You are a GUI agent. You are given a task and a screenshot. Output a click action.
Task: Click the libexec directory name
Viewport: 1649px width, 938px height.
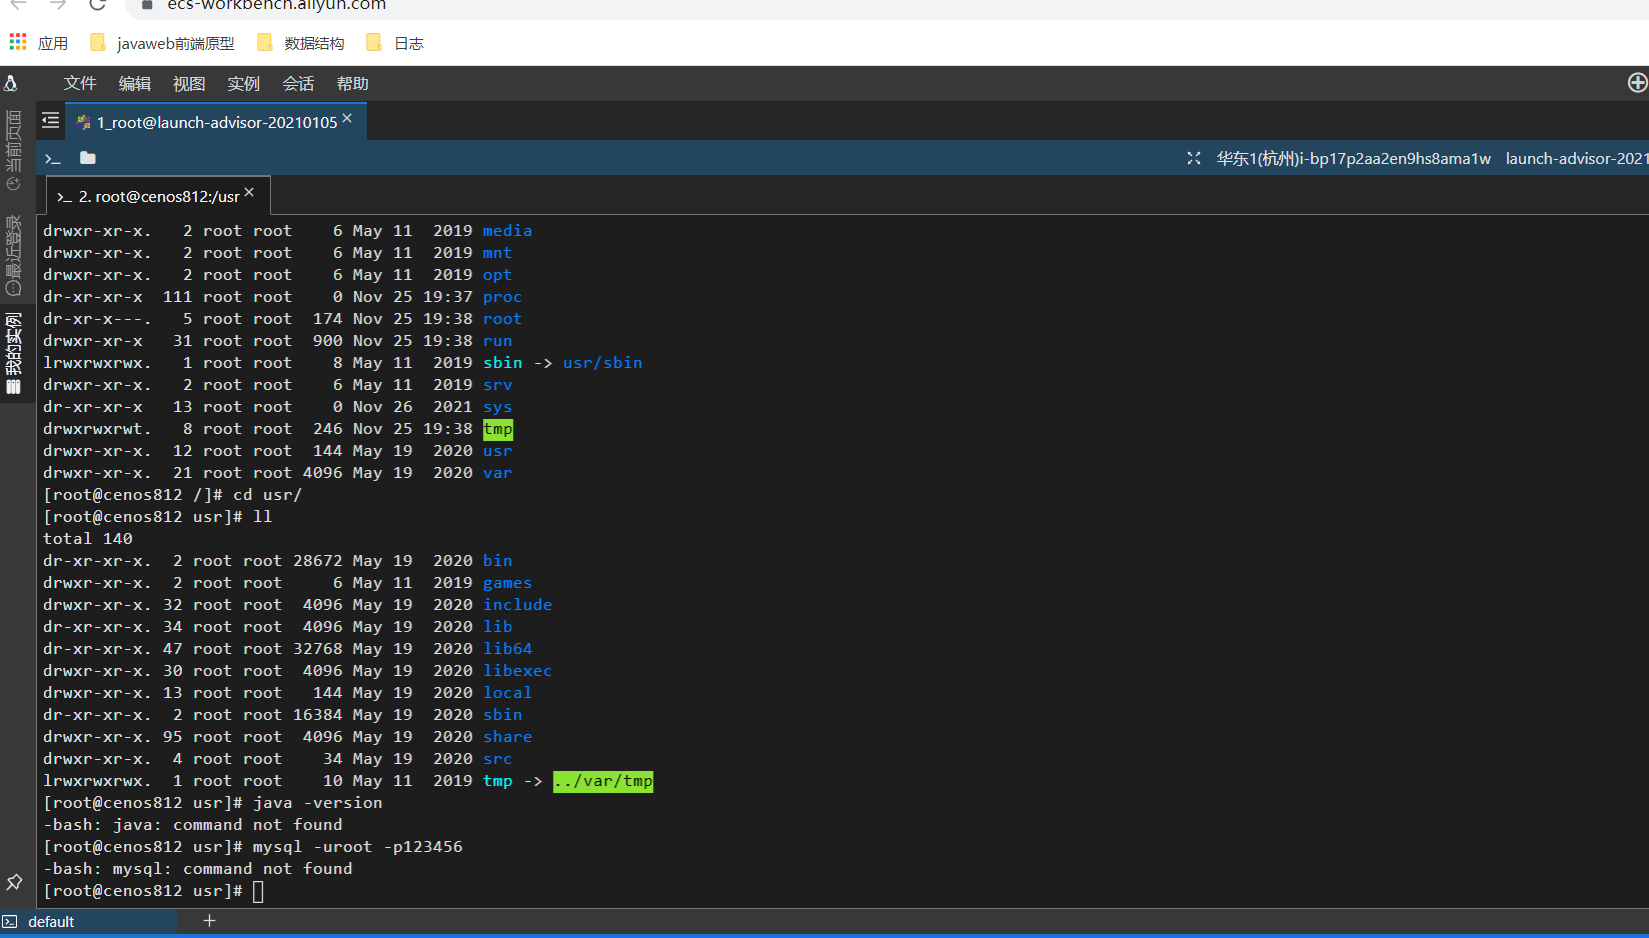518,671
